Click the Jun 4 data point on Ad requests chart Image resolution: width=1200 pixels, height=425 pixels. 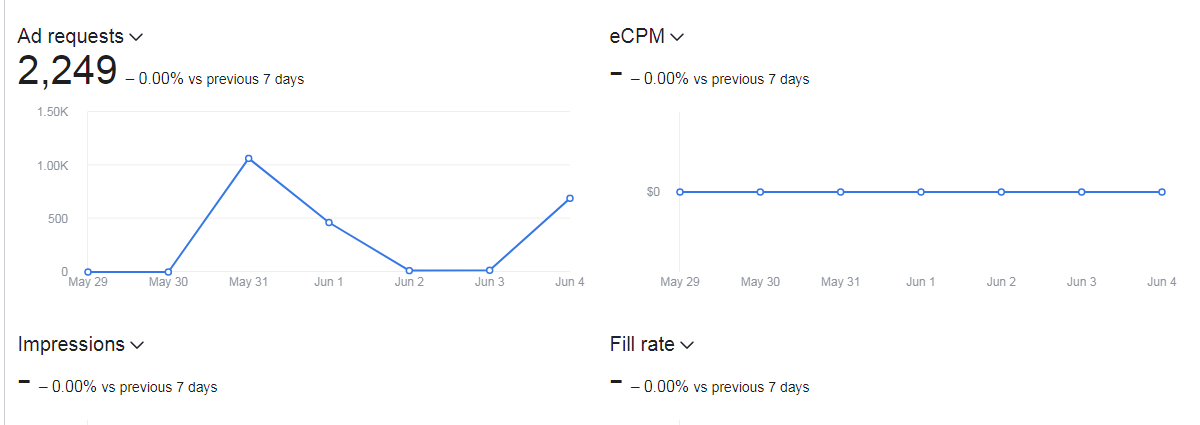tap(570, 198)
